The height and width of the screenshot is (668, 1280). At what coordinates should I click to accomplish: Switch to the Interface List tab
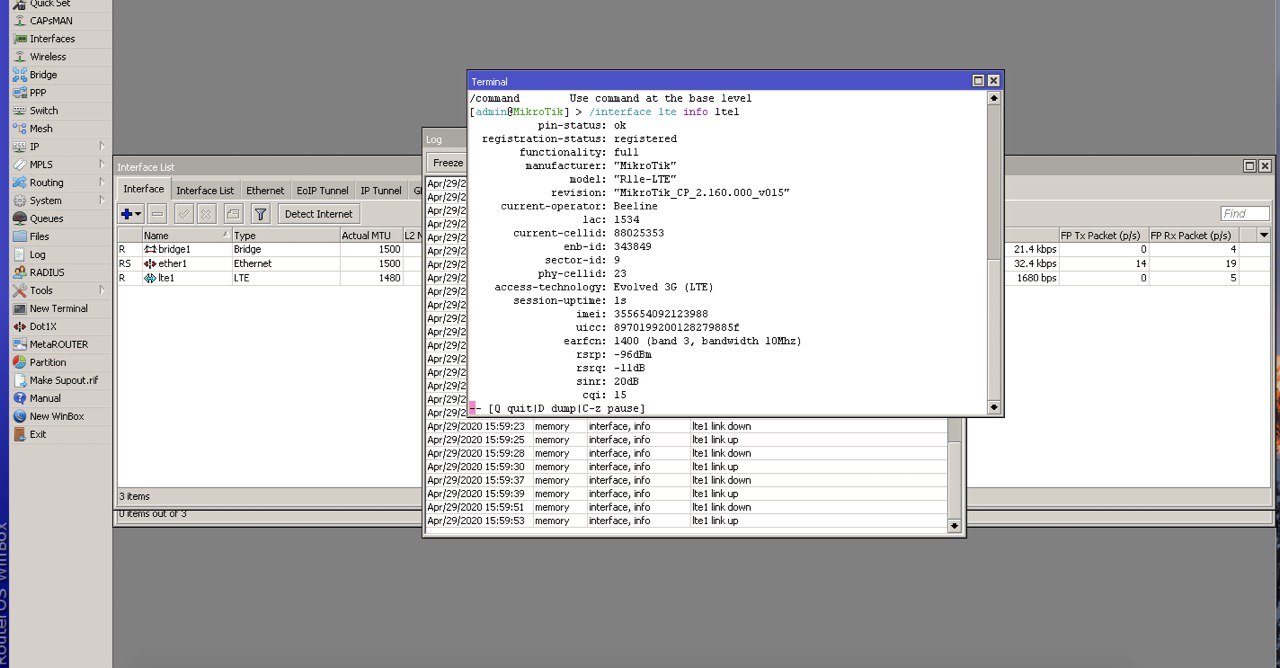pos(205,190)
